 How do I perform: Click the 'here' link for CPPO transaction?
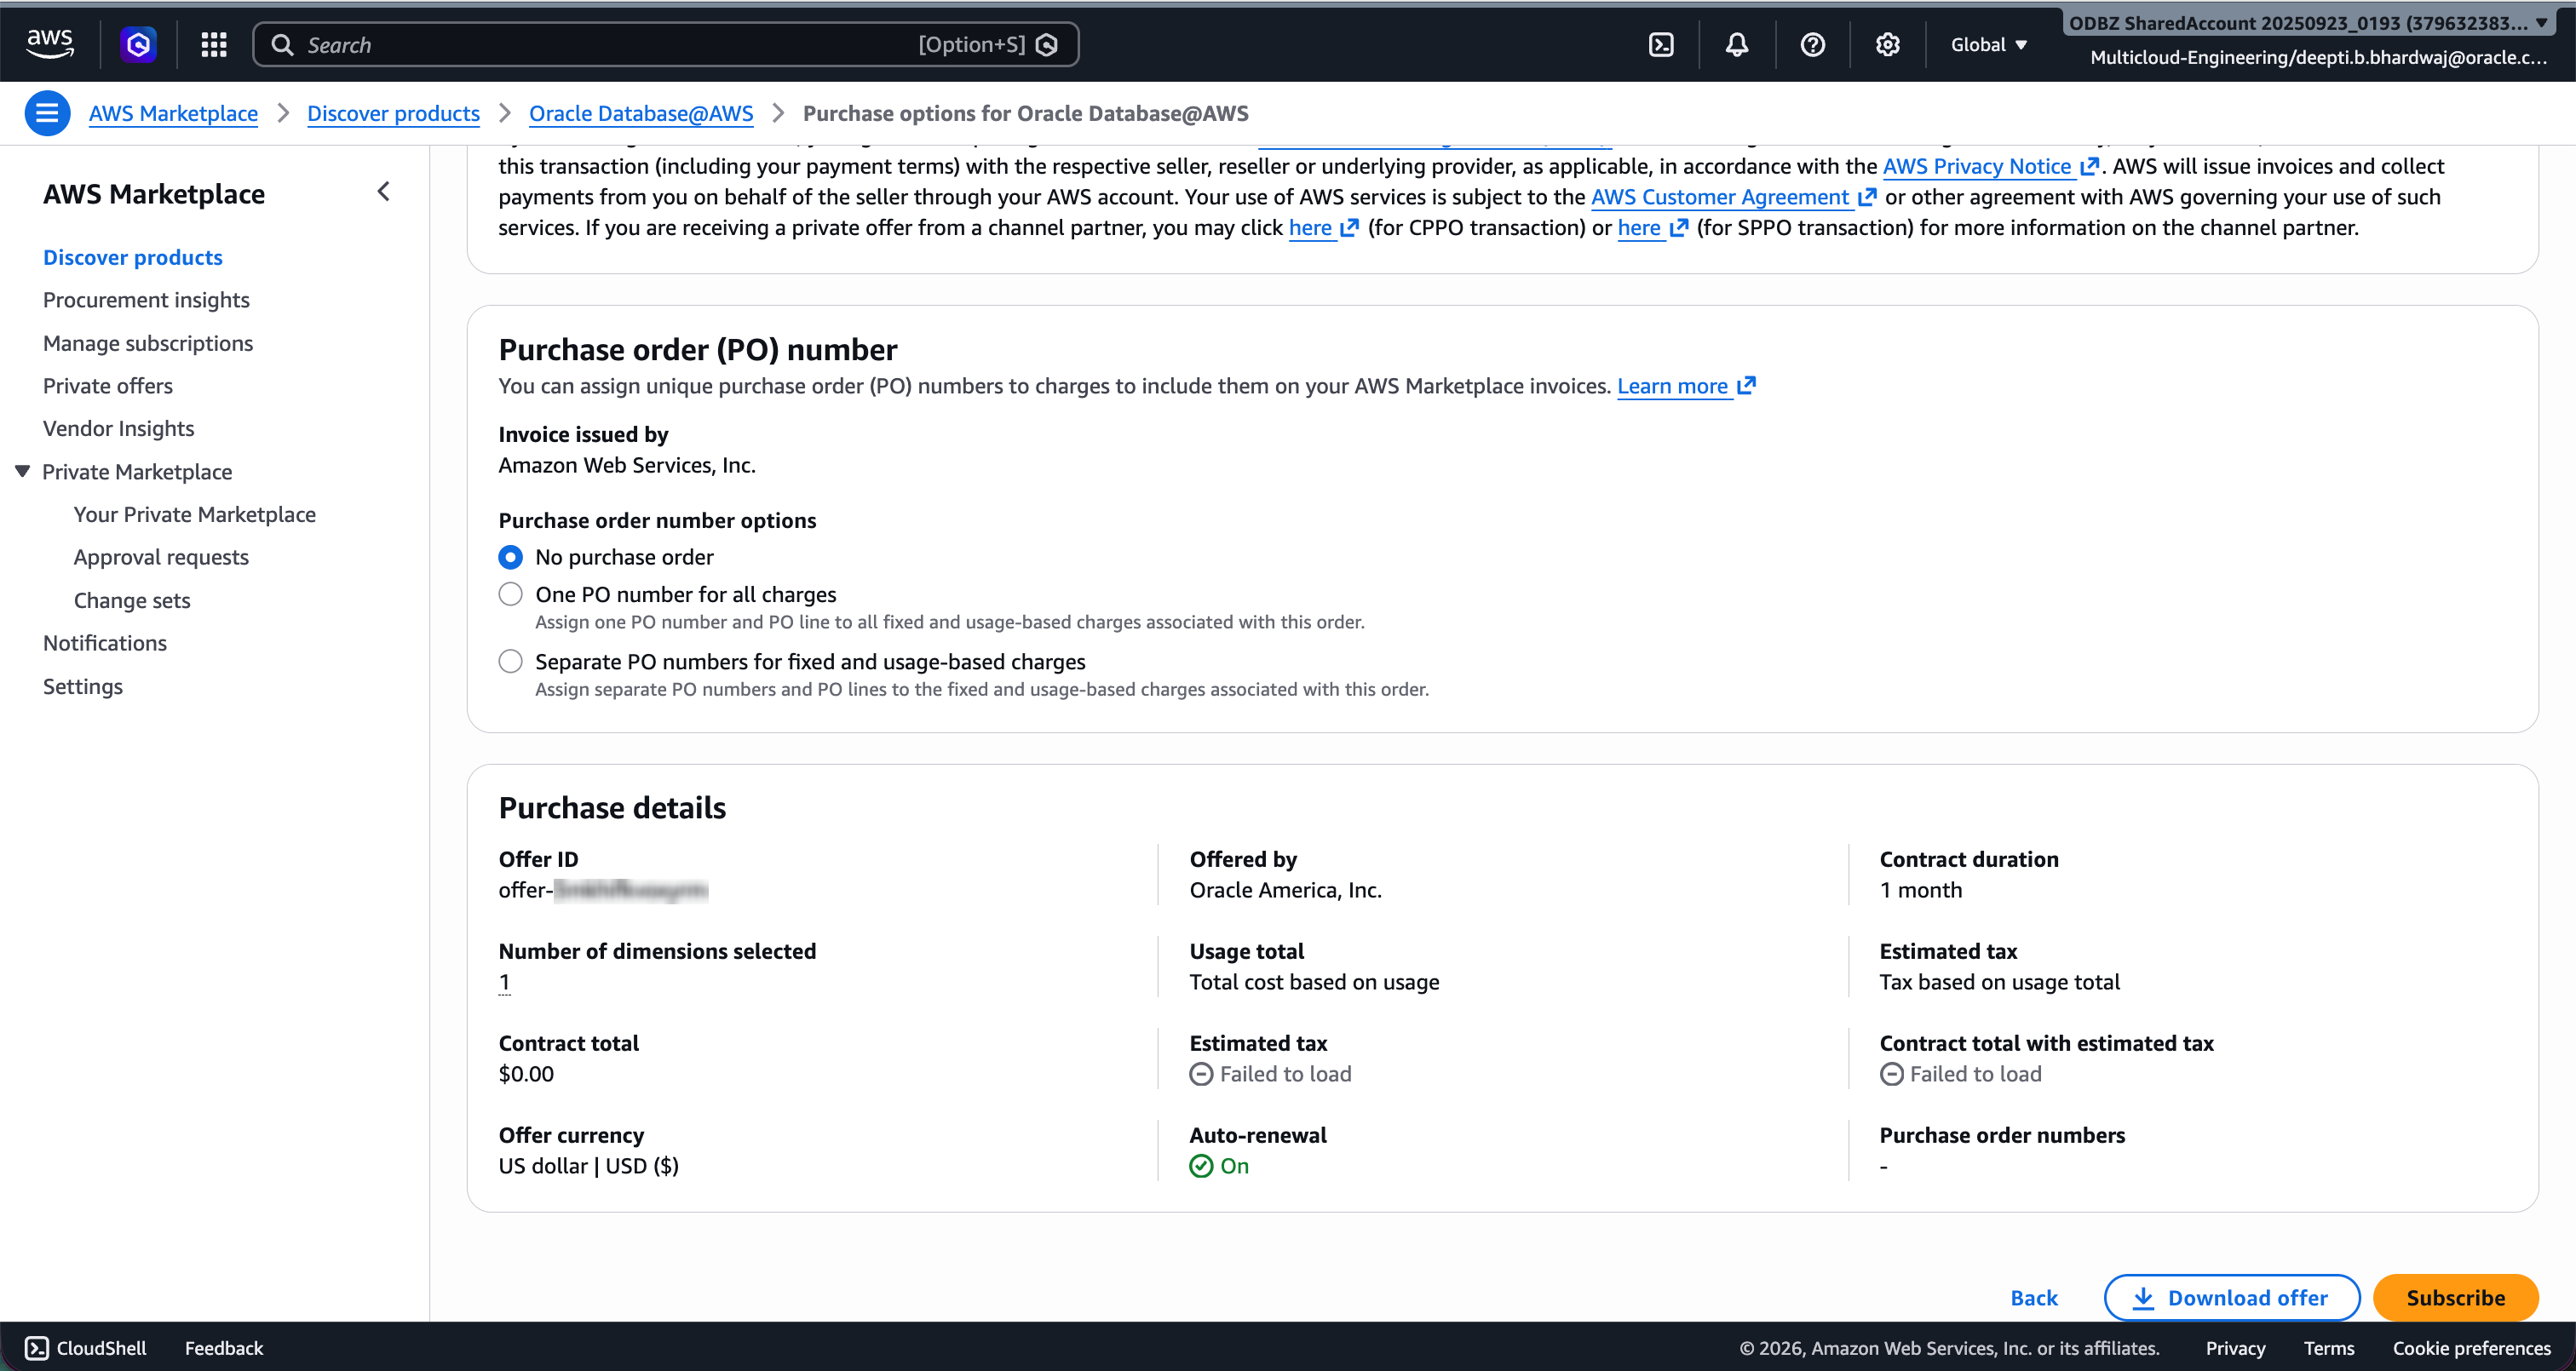point(1323,228)
